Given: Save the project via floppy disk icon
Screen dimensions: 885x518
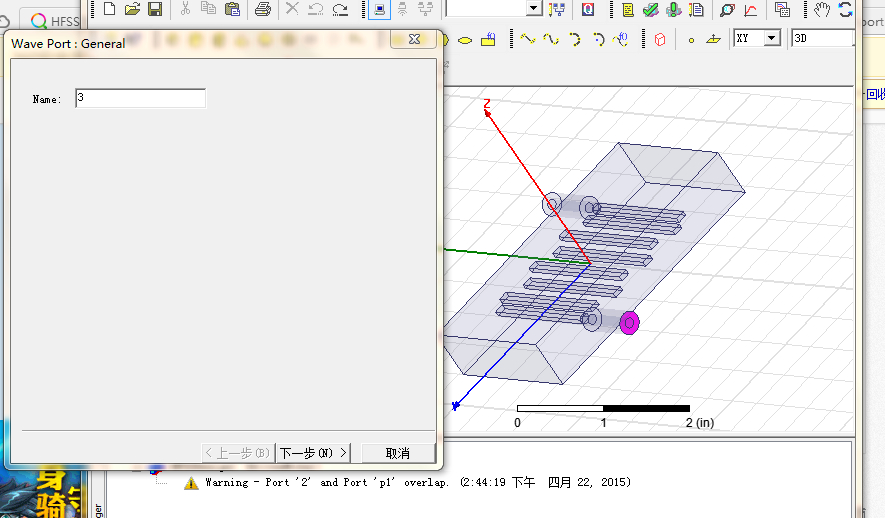Looking at the screenshot, I should (x=155, y=9).
